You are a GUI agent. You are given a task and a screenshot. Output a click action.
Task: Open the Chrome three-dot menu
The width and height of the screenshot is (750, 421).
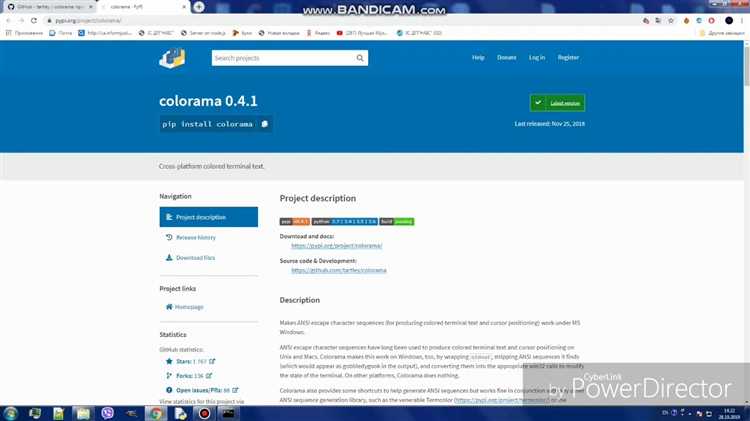coord(742,21)
